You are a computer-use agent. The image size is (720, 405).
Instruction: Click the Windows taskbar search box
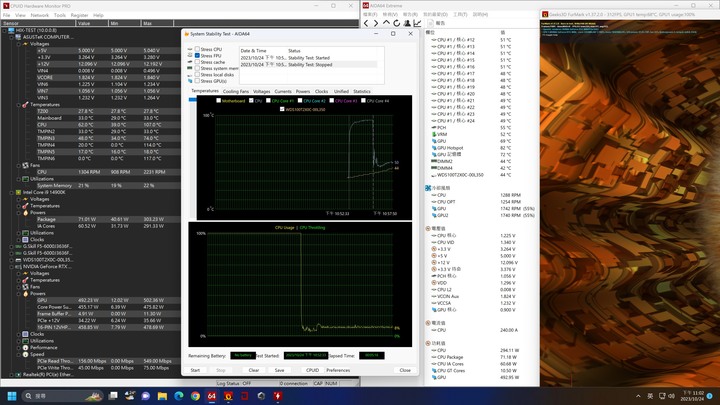tap(62, 396)
